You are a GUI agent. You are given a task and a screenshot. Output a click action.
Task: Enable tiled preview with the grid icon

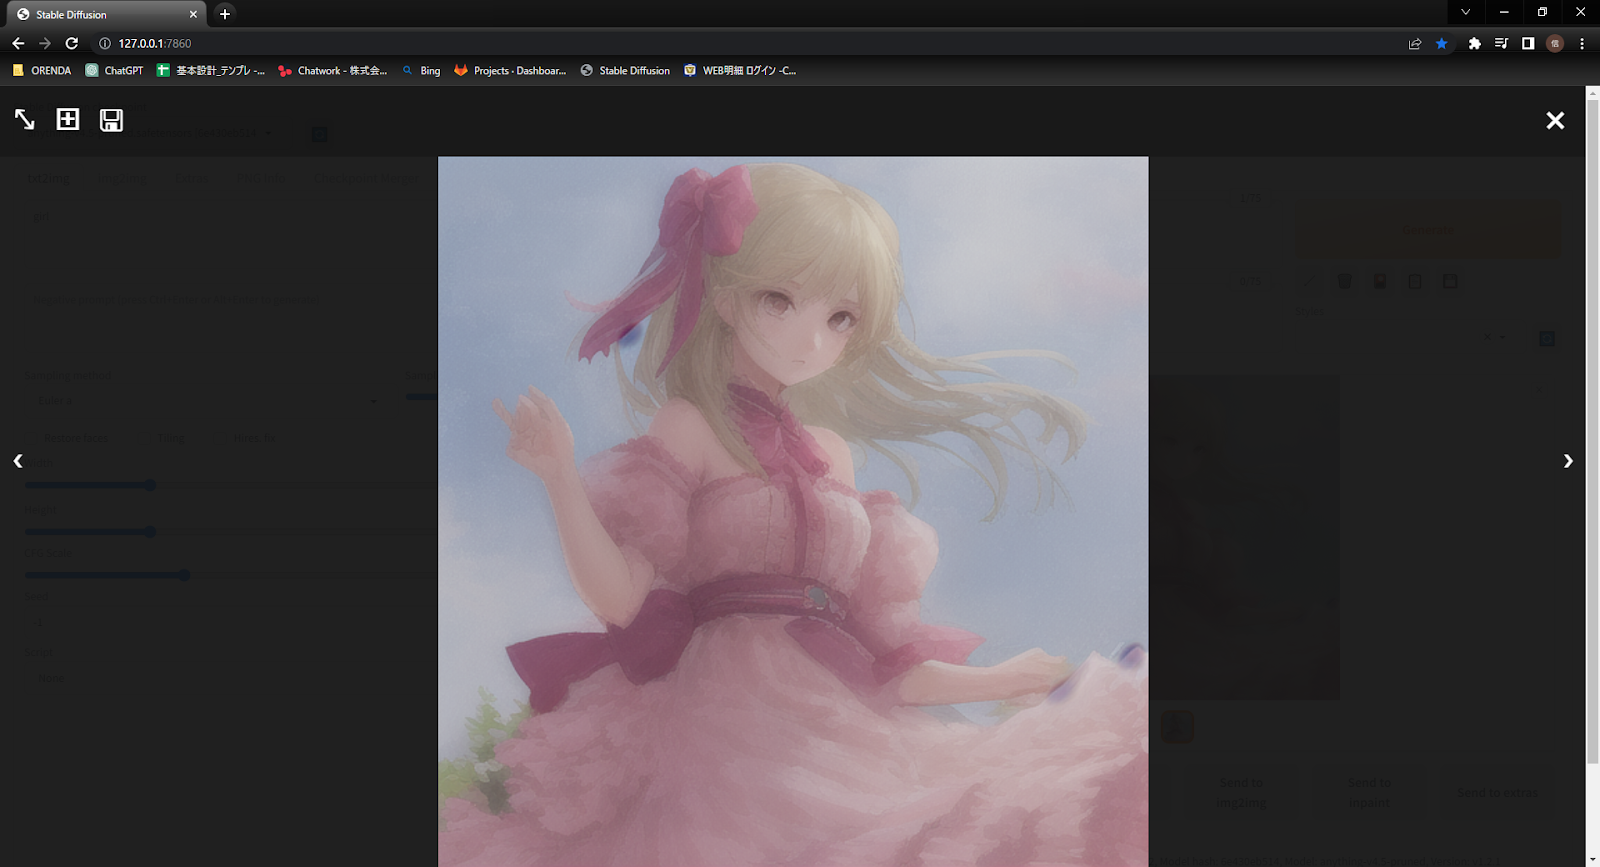(67, 120)
